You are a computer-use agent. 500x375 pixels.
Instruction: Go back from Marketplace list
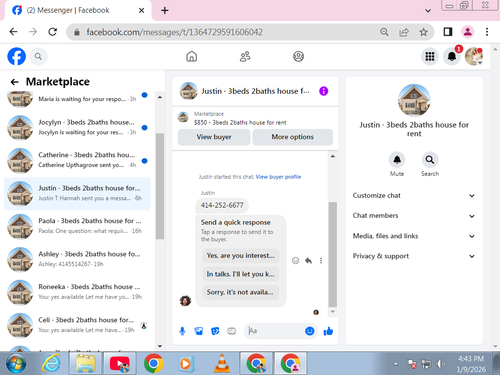point(14,82)
